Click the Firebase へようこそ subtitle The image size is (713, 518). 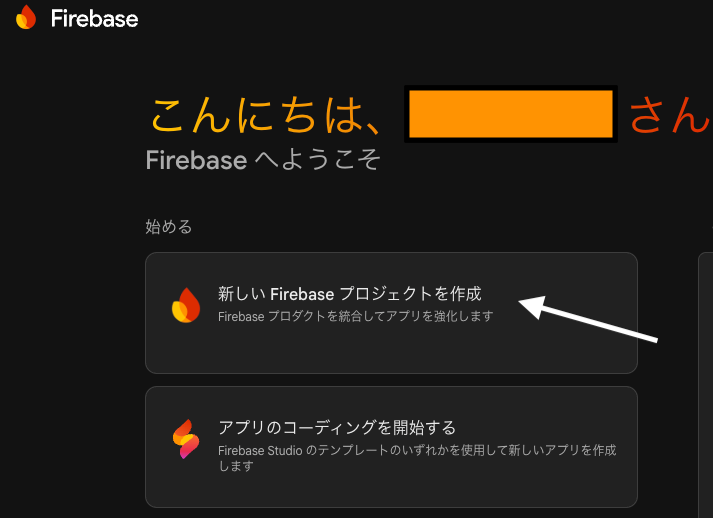tap(263, 160)
